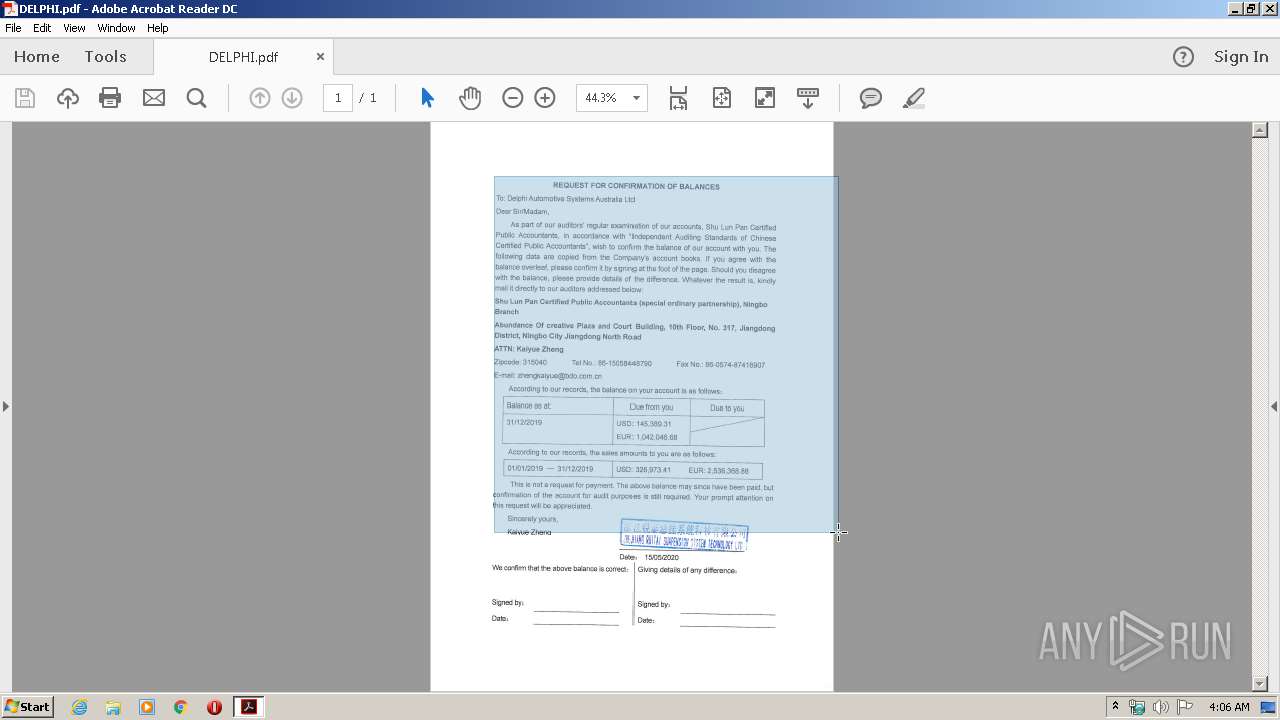Launch Internet Explorer from taskbar
Image resolution: width=1280 pixels, height=720 pixels.
[79, 707]
